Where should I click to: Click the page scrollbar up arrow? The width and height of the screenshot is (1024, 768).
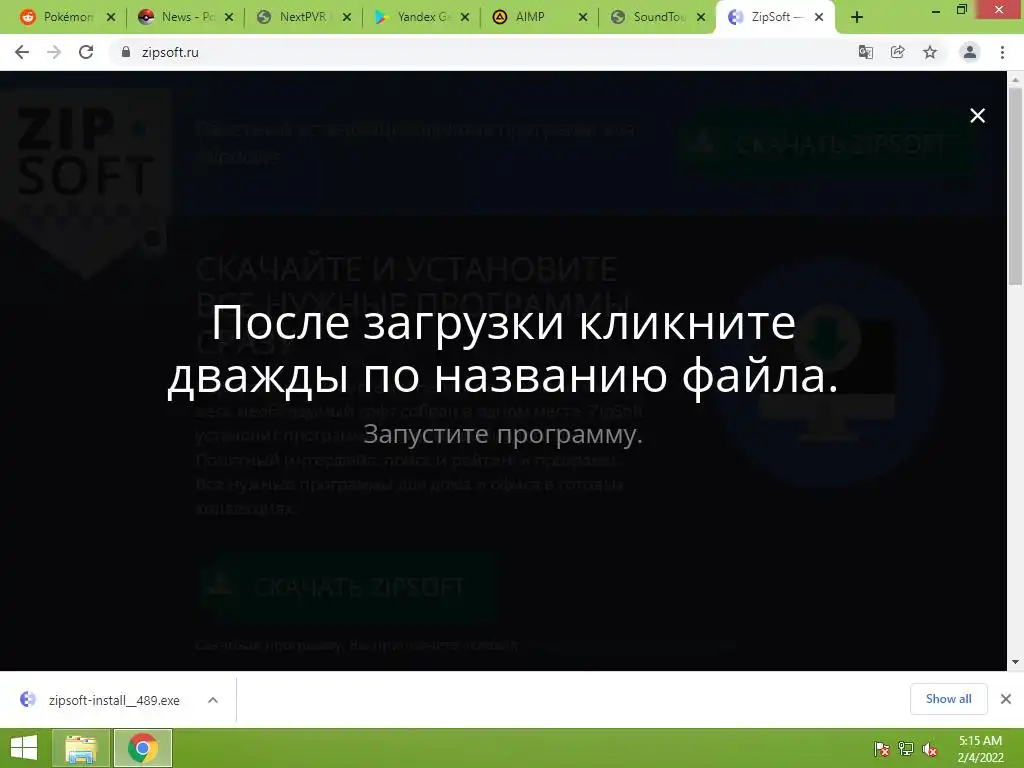pos(1015,80)
